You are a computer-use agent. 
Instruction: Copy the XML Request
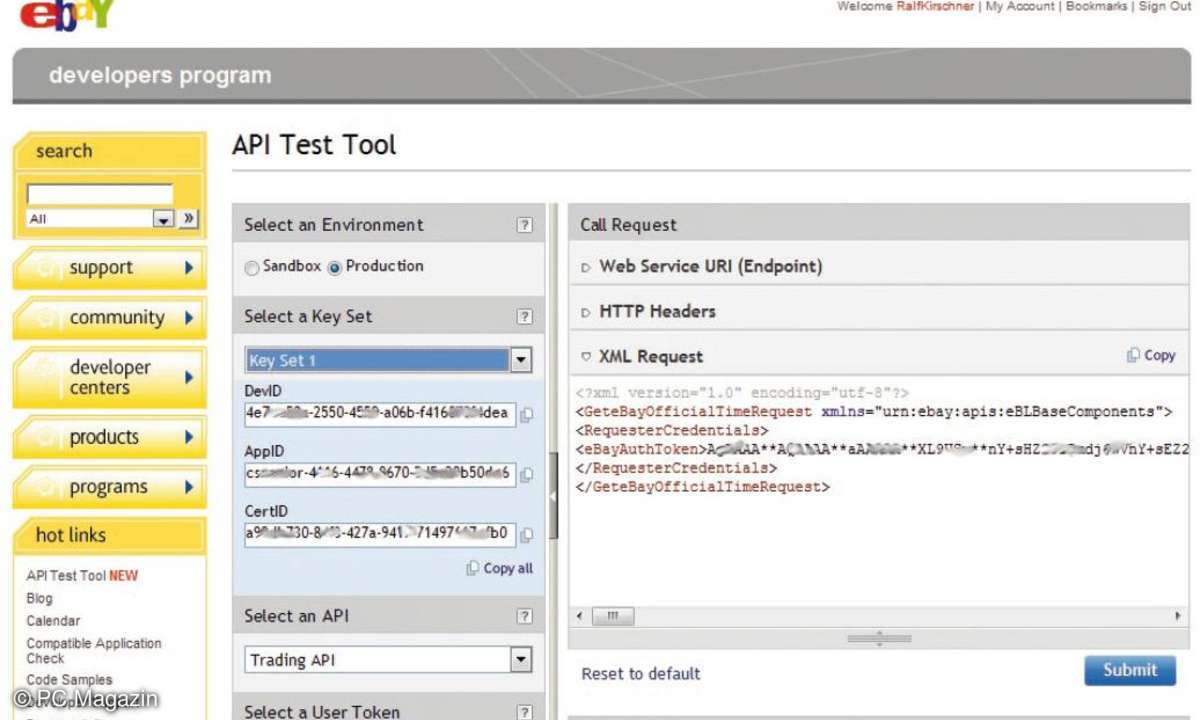[1151, 355]
